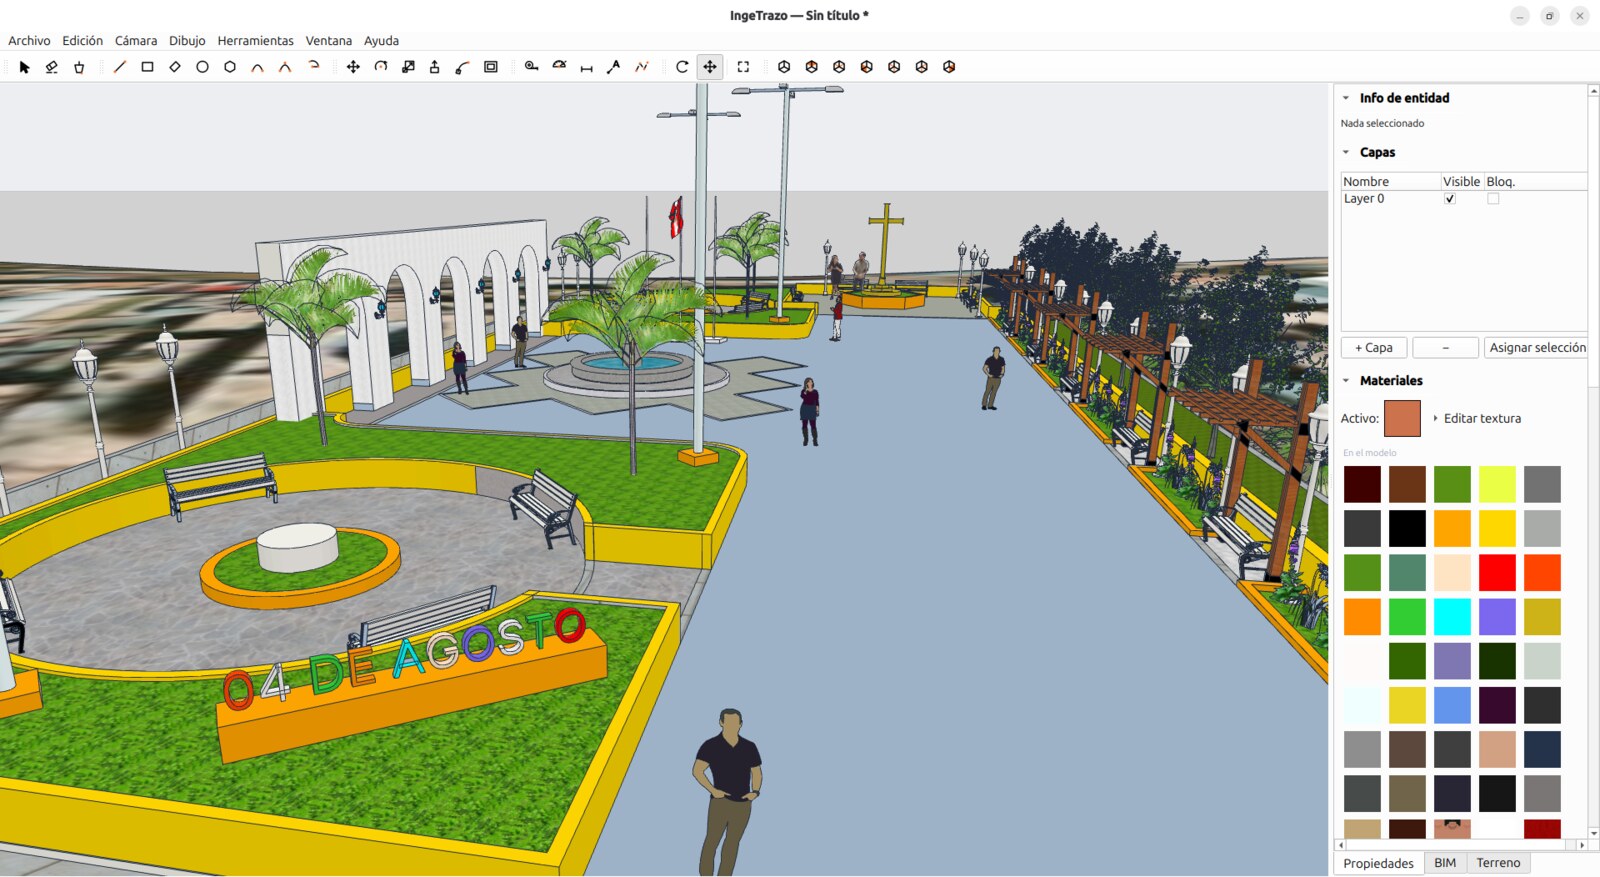Pick the cornflower blue material swatch
This screenshot has width=1600, height=877.
pyautogui.click(x=1452, y=705)
